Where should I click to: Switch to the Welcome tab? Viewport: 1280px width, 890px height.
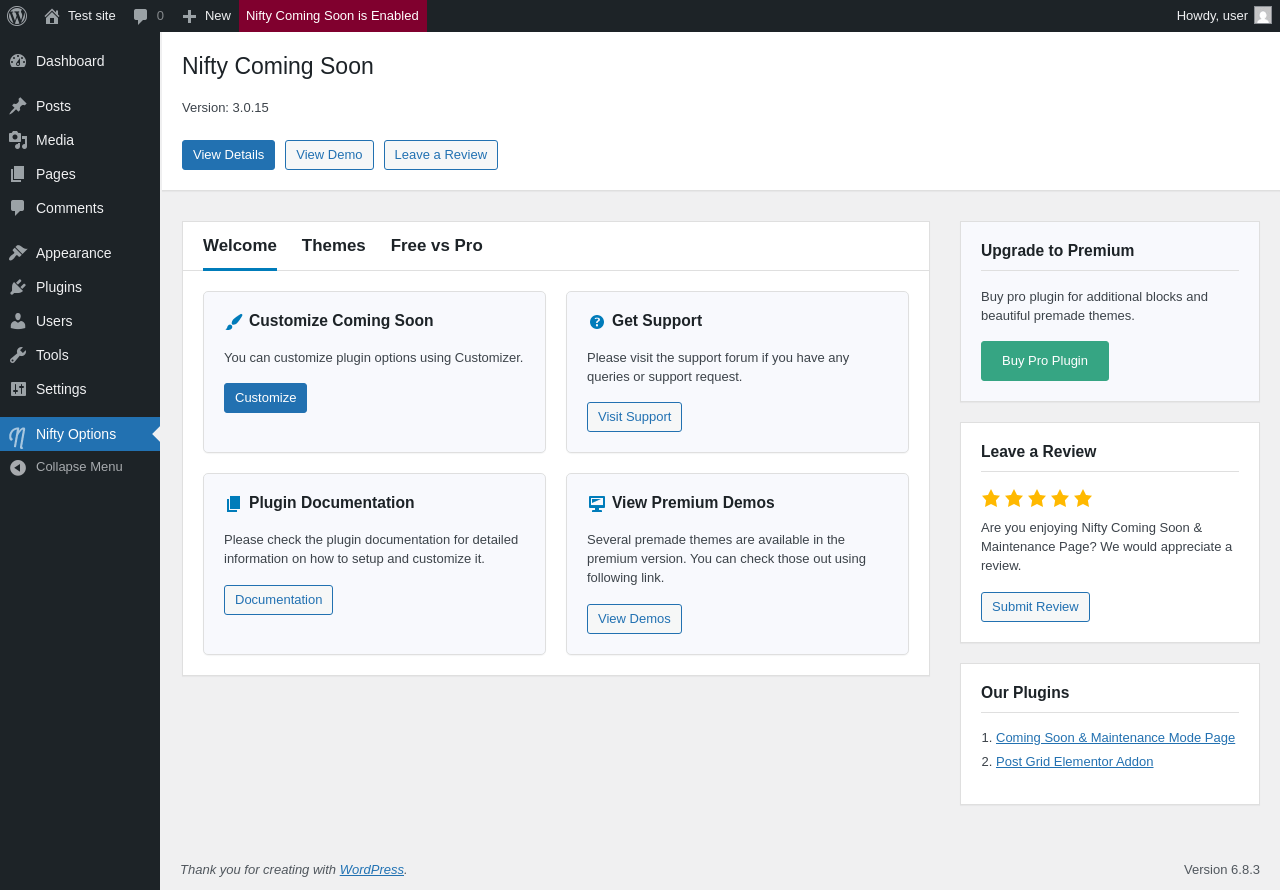point(240,246)
